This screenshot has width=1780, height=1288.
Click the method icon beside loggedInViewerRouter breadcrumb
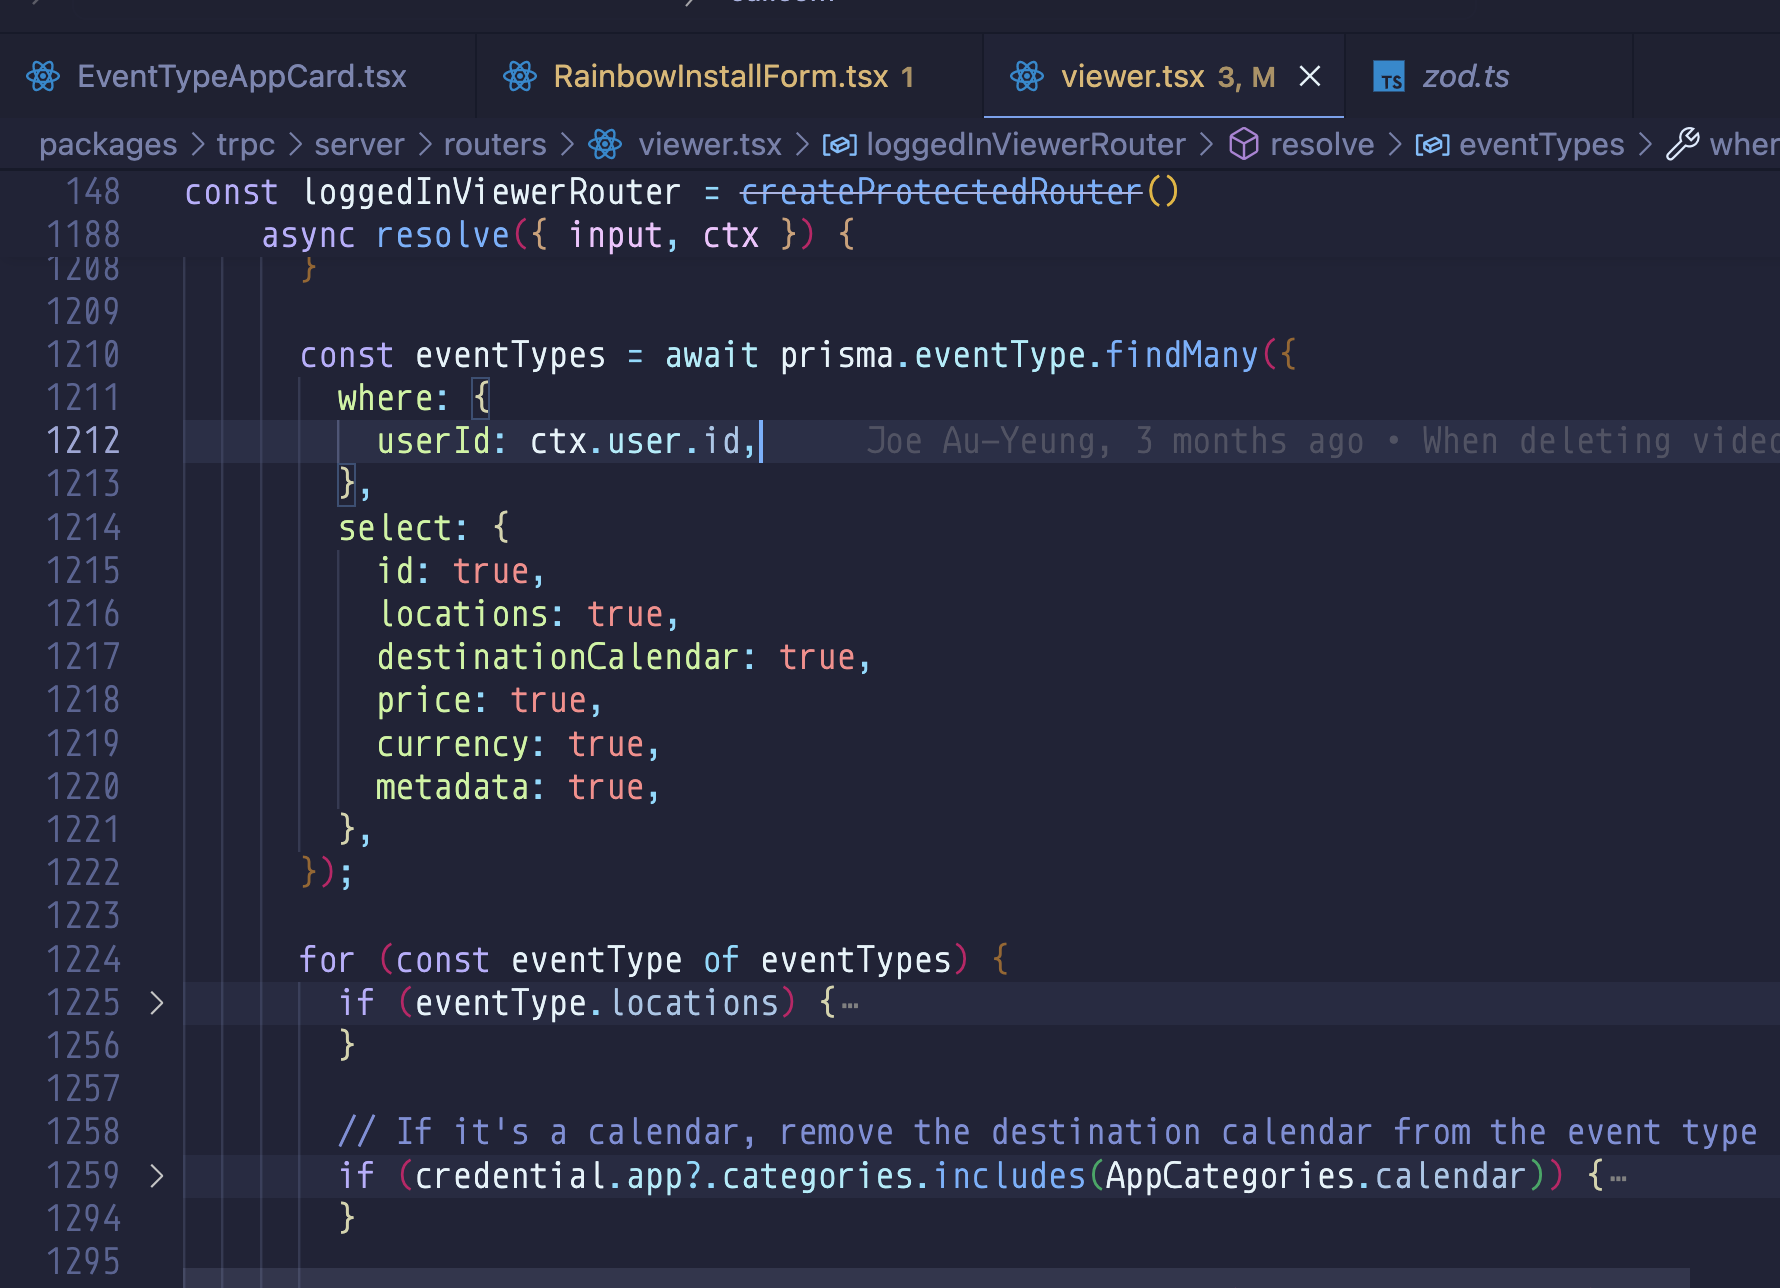coord(840,144)
